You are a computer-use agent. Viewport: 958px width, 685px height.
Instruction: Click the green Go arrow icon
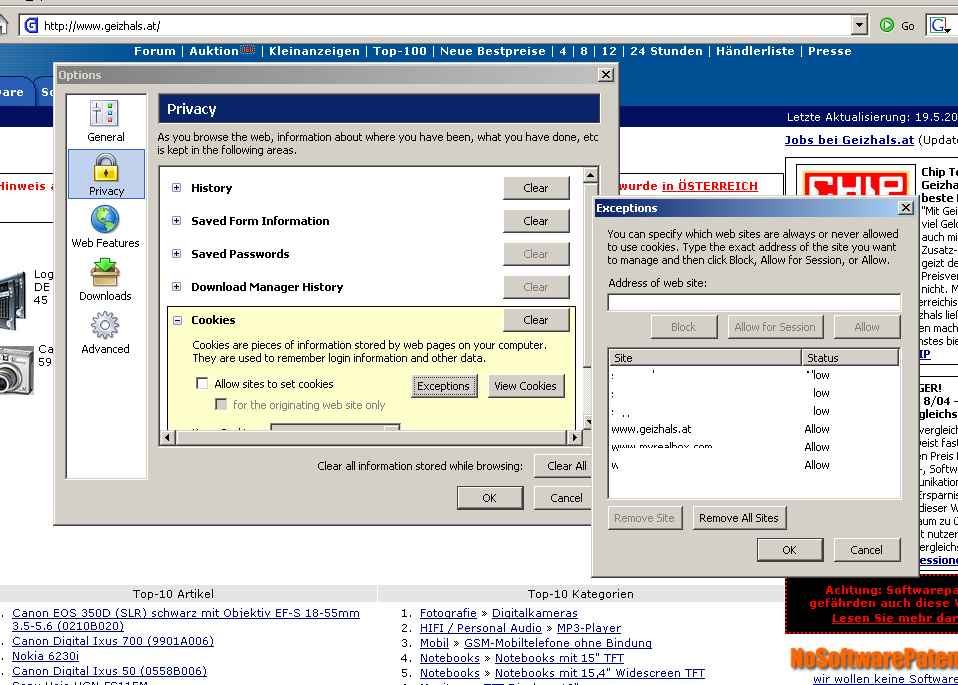click(x=886, y=25)
